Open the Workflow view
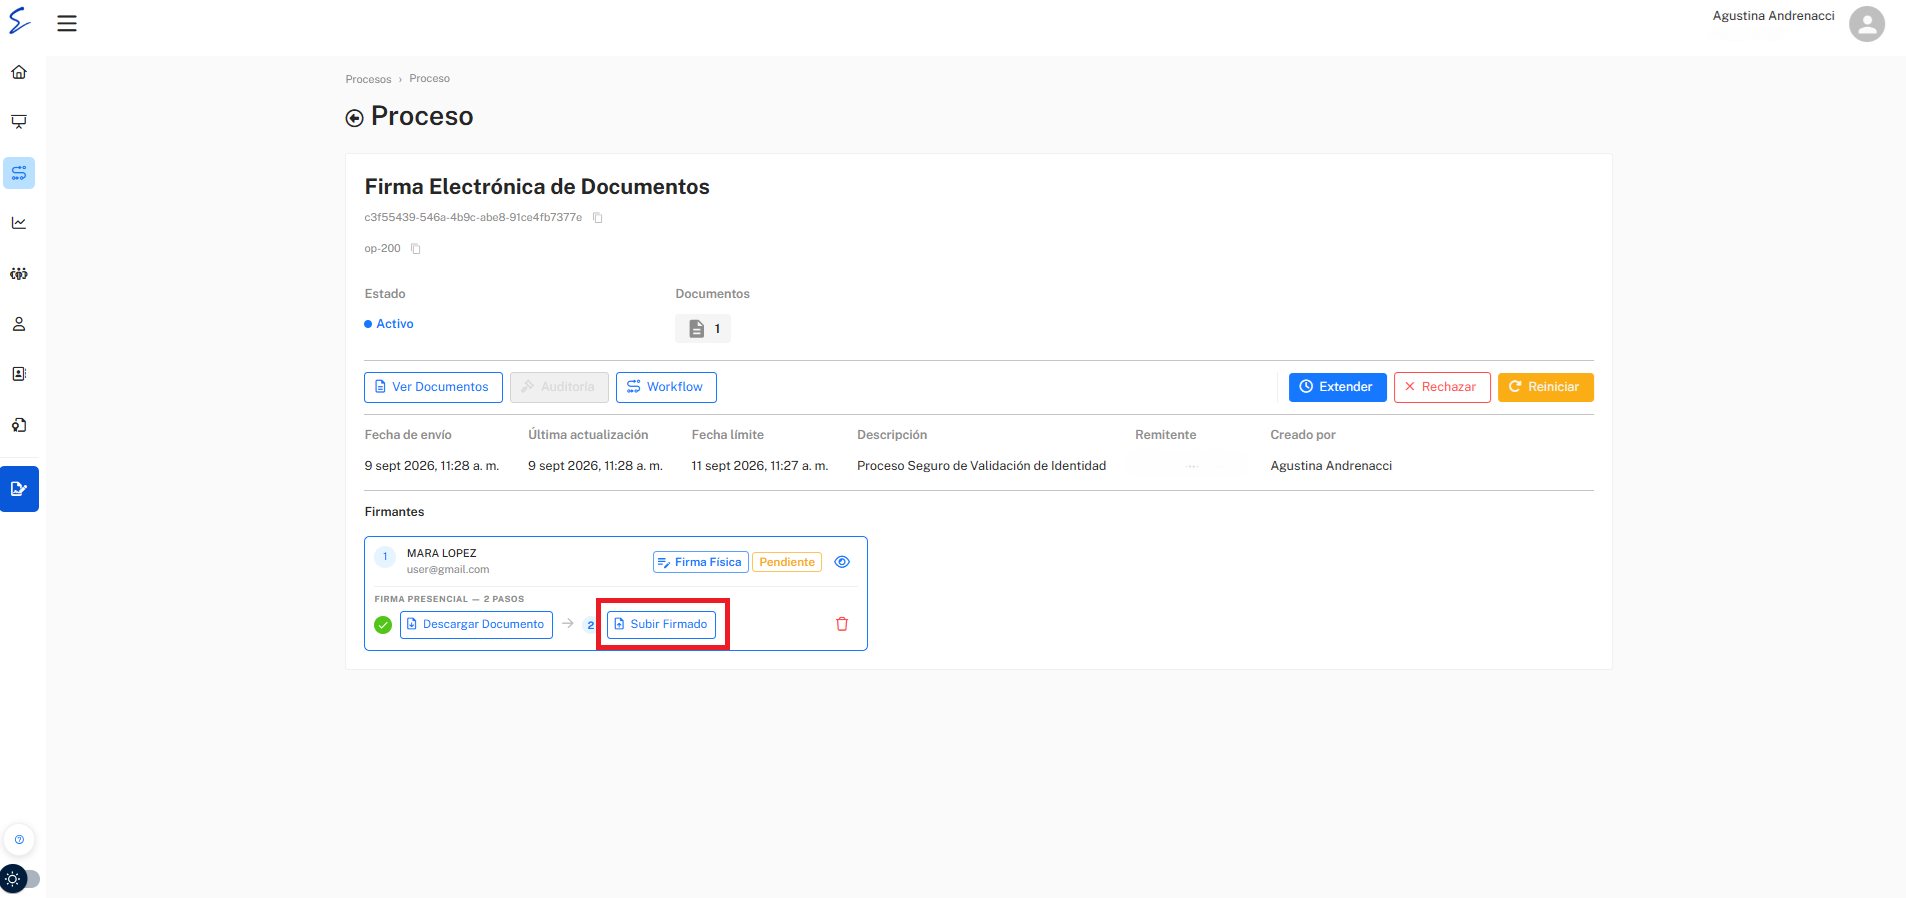This screenshot has height=898, width=1906. (x=666, y=387)
